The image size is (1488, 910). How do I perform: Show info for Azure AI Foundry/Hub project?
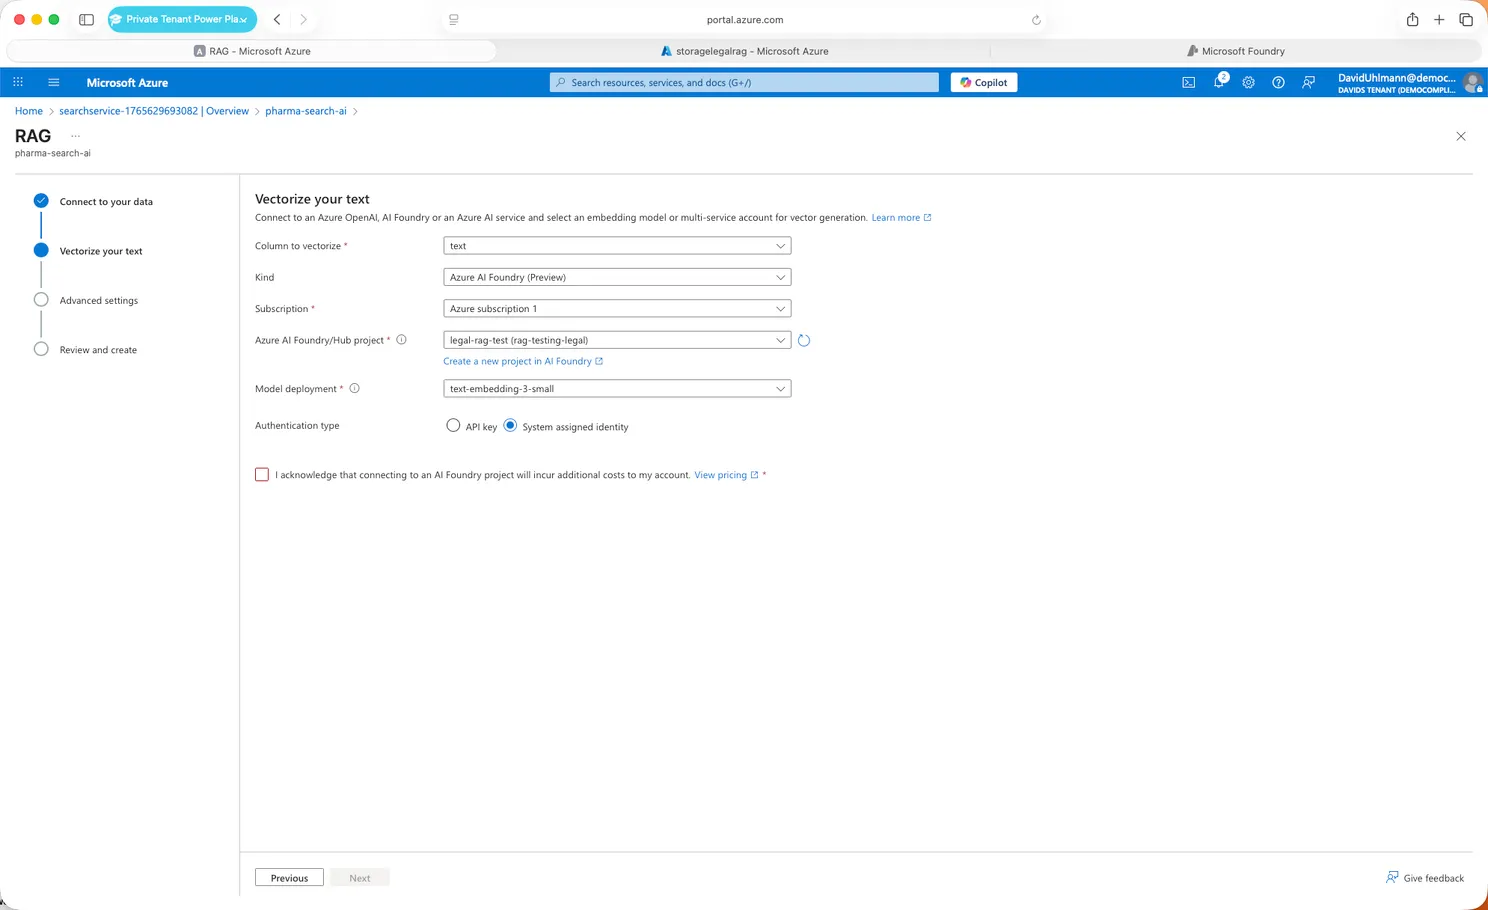point(402,340)
